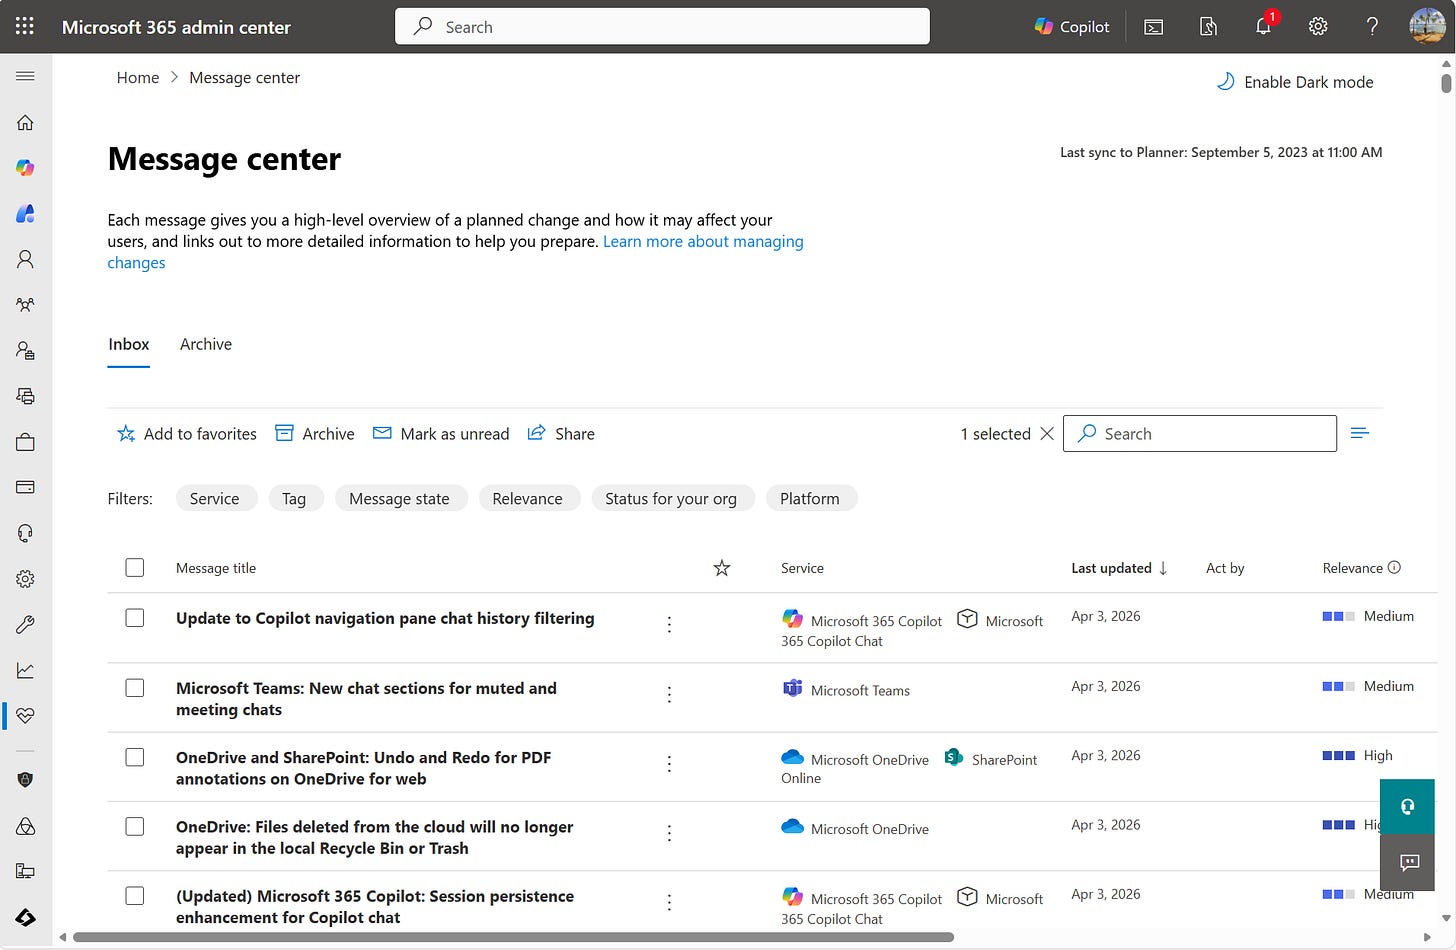The width and height of the screenshot is (1456, 950).
Task: Check the Copilot navigation pane message
Action: 135,618
